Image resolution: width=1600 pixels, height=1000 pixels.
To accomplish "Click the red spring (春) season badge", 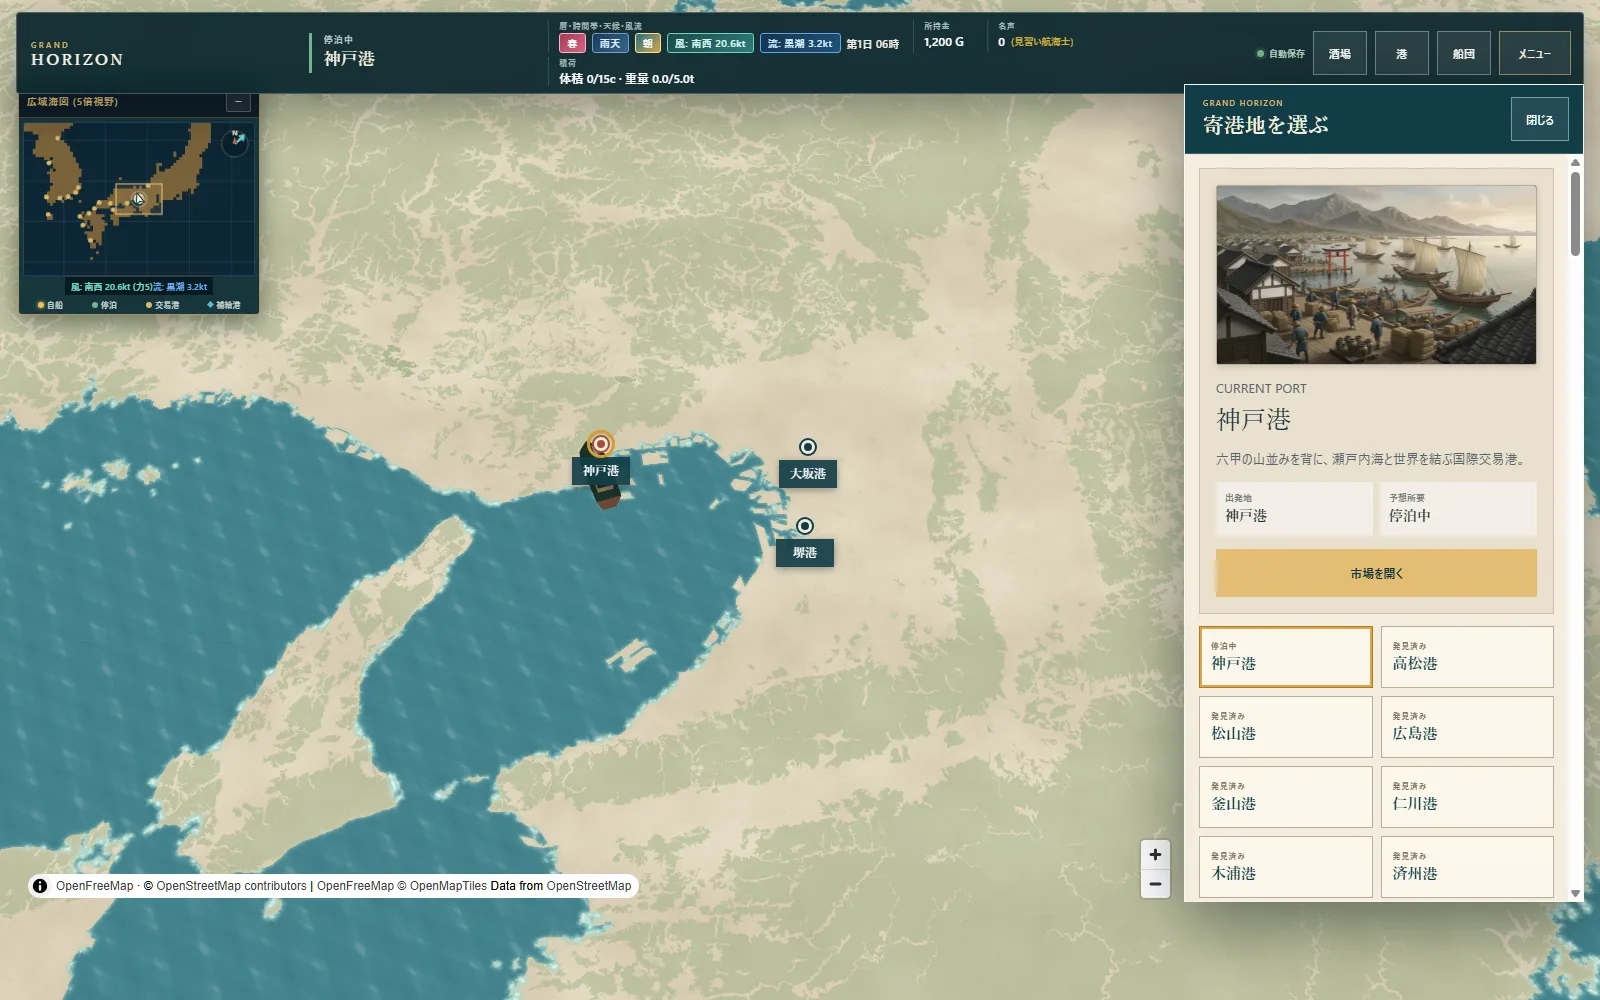I will [572, 44].
